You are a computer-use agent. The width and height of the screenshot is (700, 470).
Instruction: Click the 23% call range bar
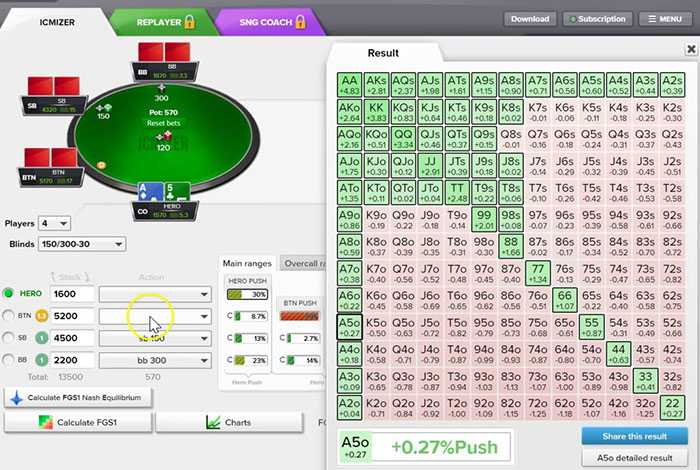pos(251,360)
